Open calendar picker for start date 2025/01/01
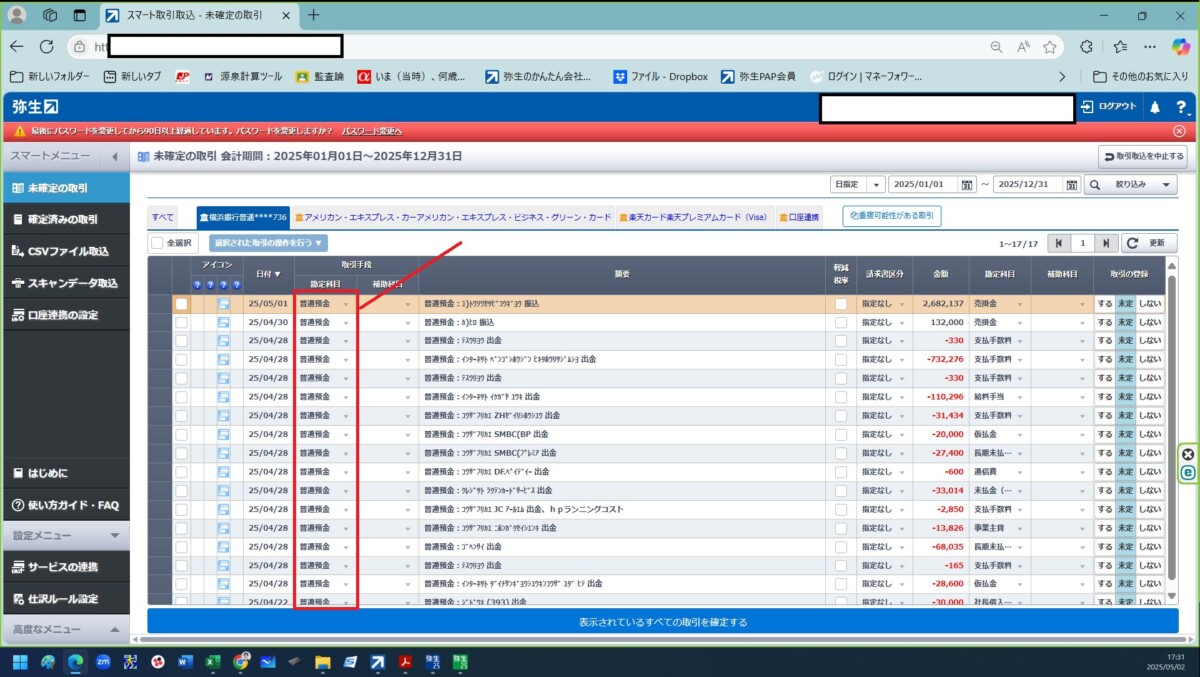The width and height of the screenshot is (1200, 677). tap(967, 185)
